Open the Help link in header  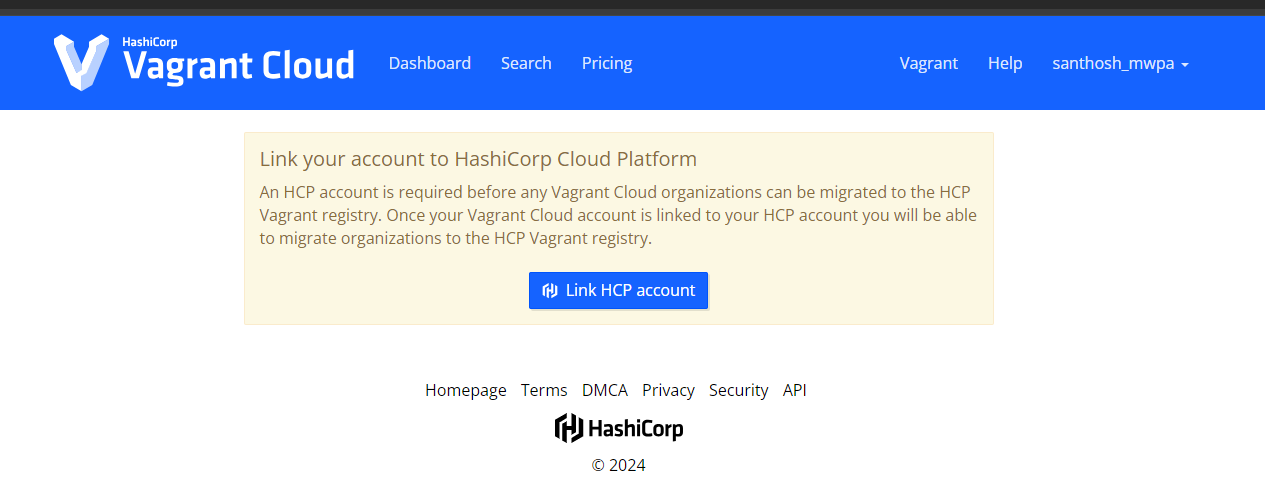pyautogui.click(x=1005, y=63)
